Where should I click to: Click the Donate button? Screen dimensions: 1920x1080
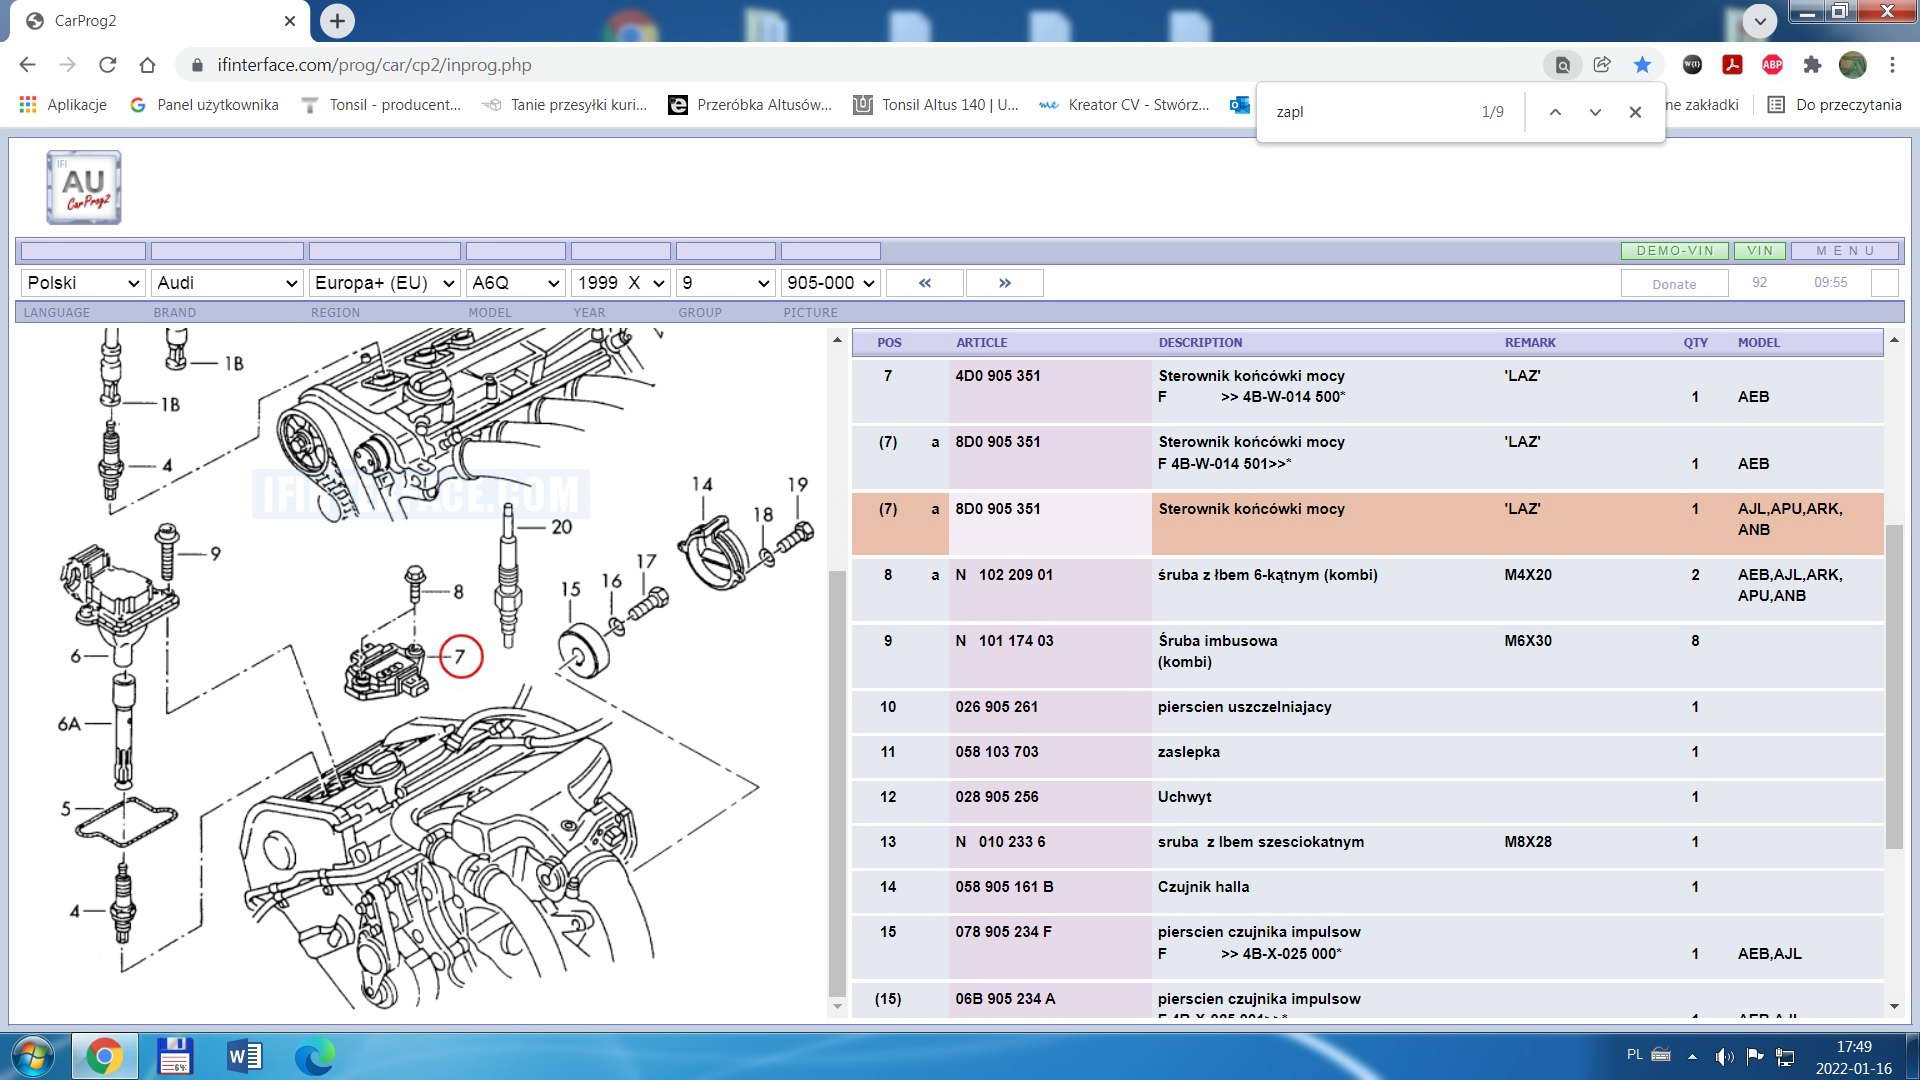coord(1674,284)
